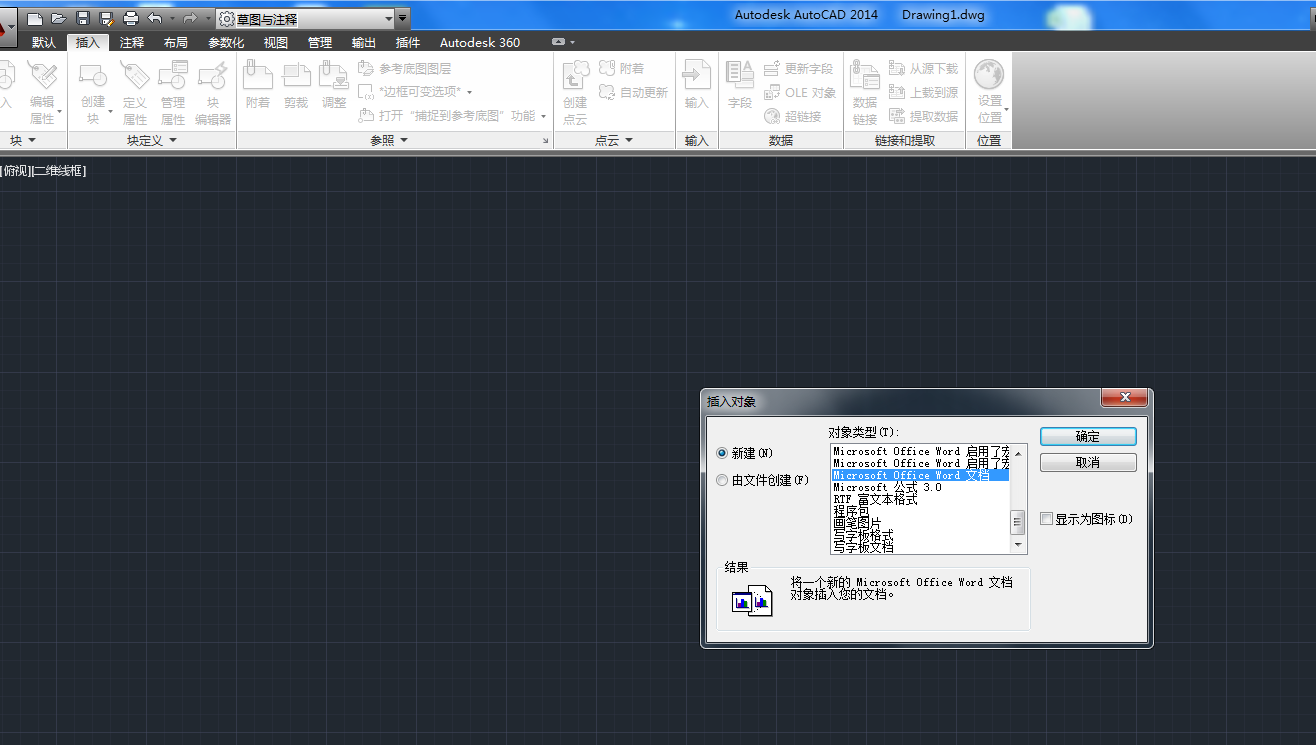Image resolution: width=1316 pixels, height=745 pixels.
Task: Click the Undo arrow icon
Action: pyautogui.click(x=154, y=18)
